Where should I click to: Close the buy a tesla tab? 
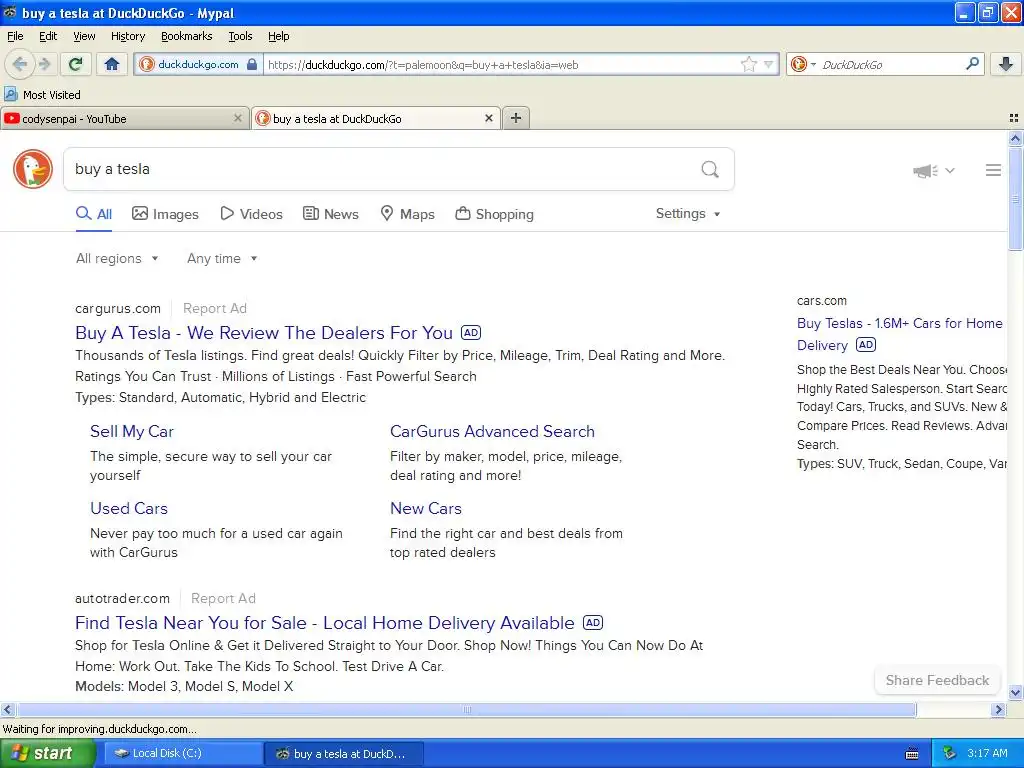click(488, 118)
